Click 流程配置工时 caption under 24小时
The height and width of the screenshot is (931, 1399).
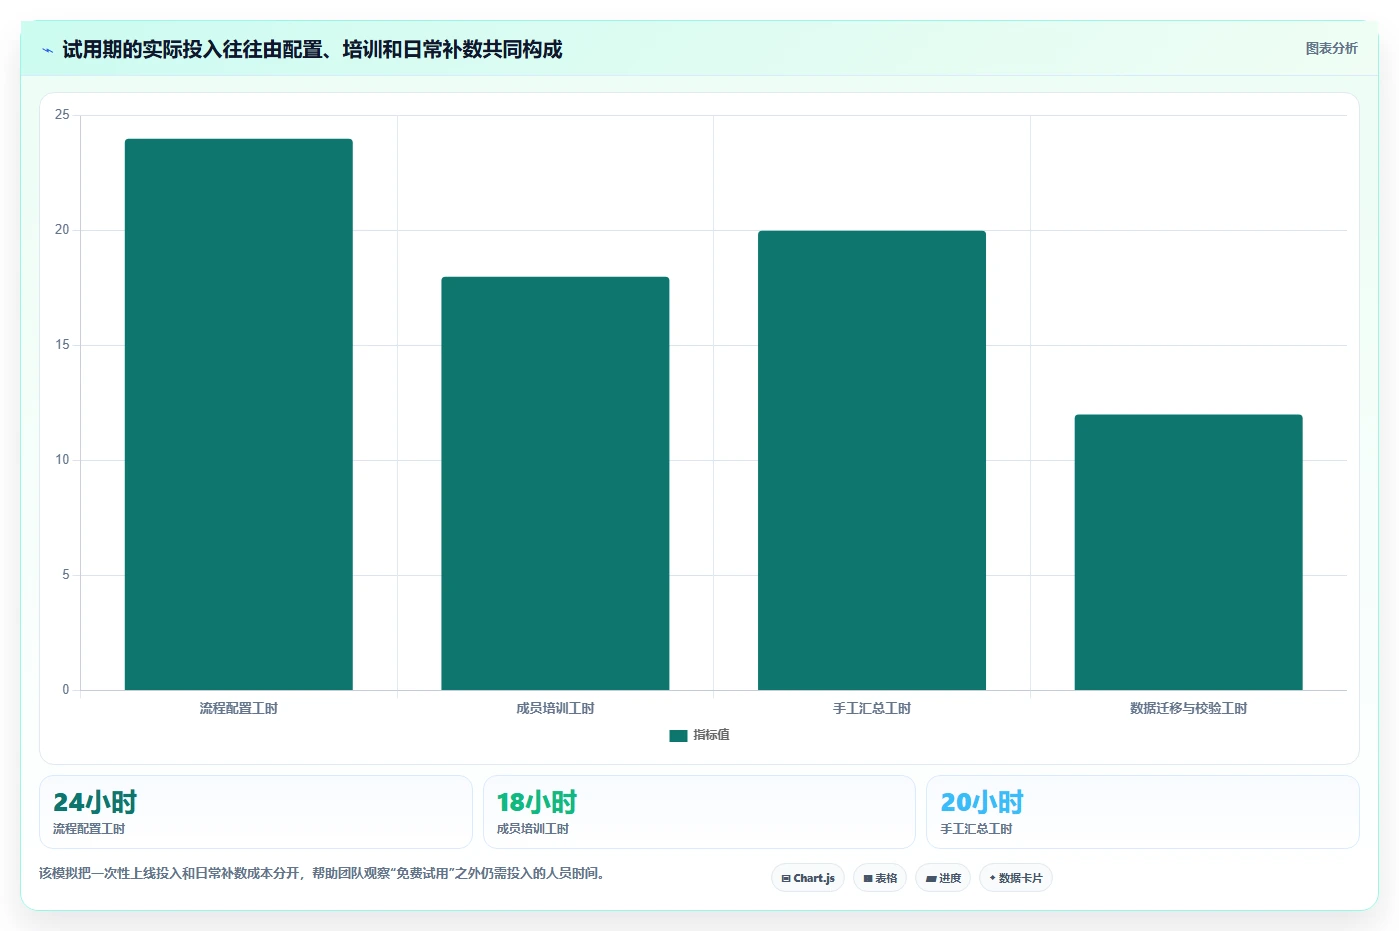coord(89,829)
